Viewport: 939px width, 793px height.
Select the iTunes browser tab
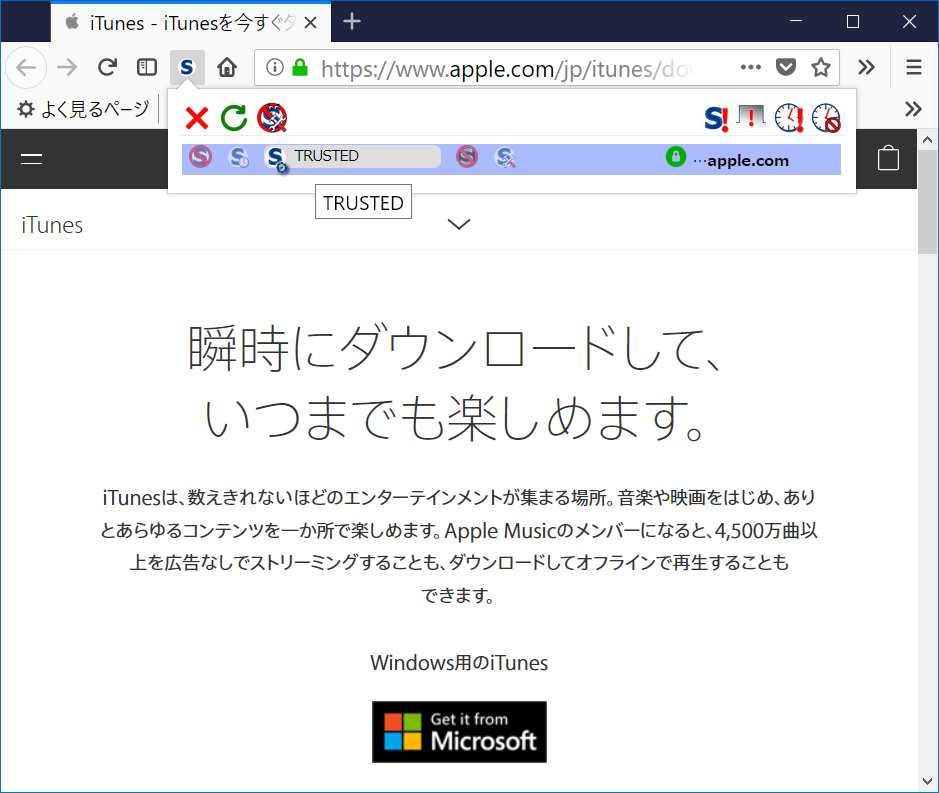(190, 23)
